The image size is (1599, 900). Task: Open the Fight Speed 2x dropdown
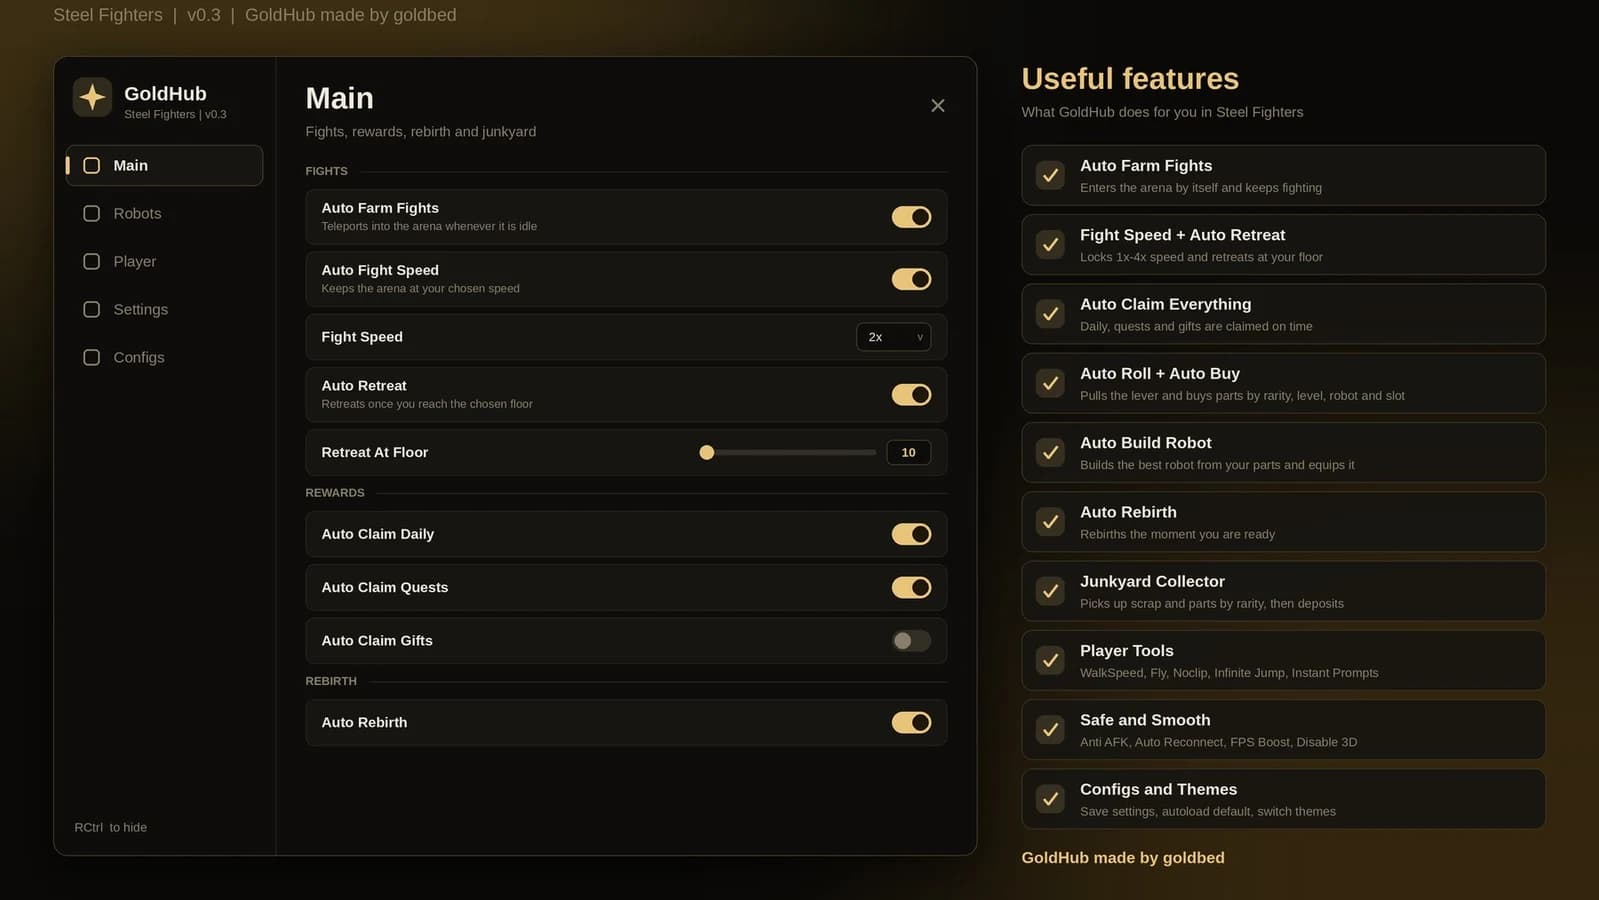[893, 337]
